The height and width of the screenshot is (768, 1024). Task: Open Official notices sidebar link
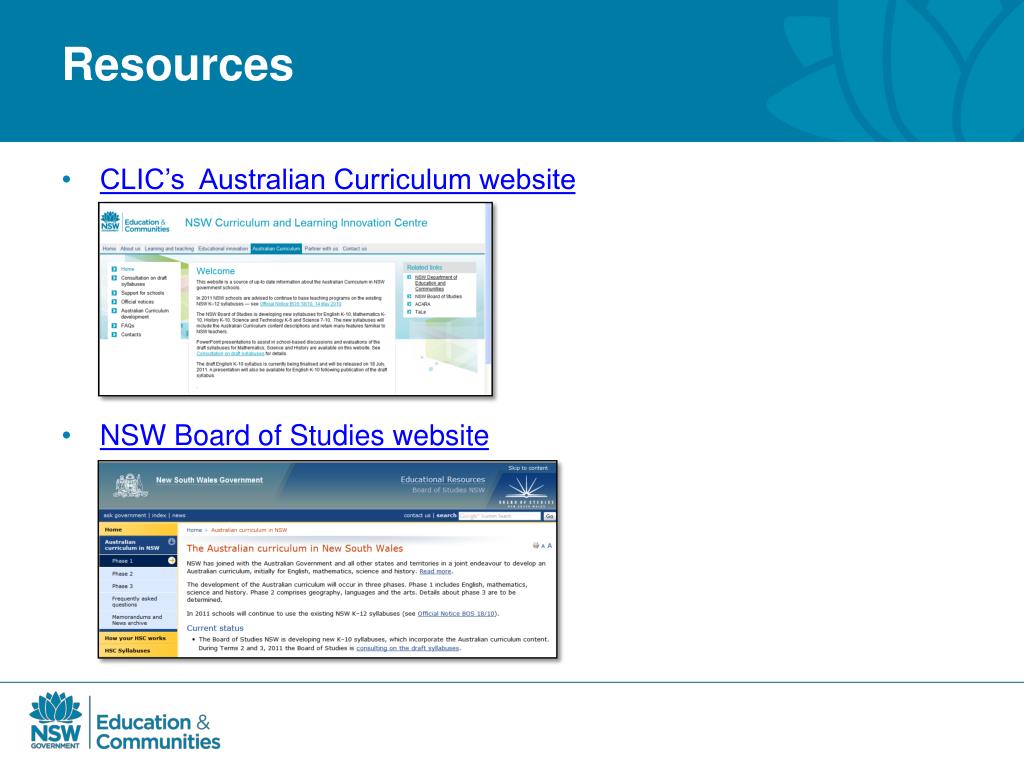click(137, 302)
